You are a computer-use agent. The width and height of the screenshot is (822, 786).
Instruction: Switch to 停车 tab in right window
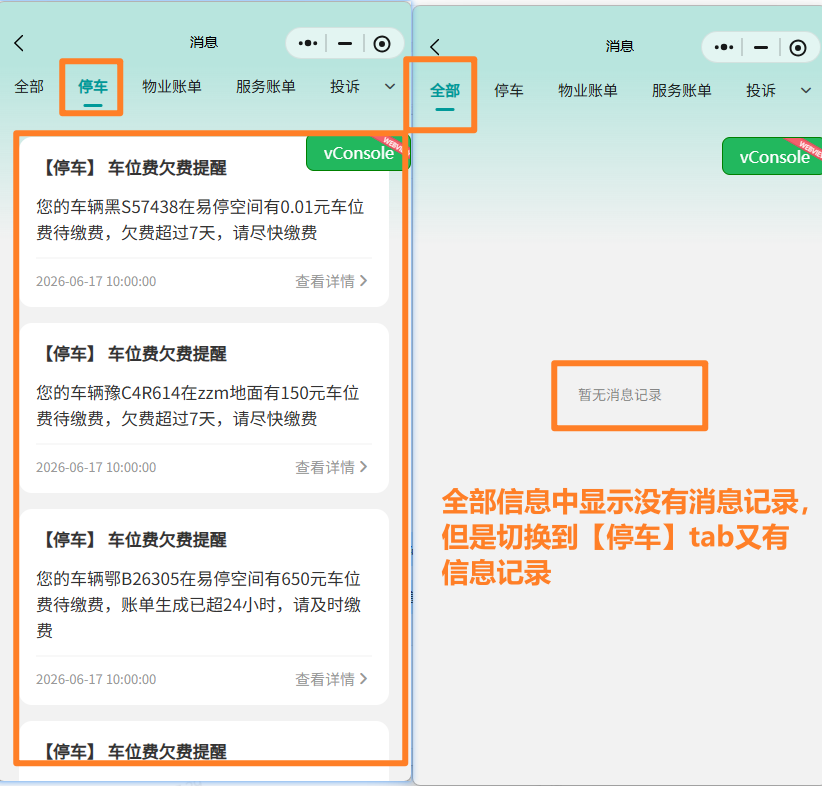509,91
